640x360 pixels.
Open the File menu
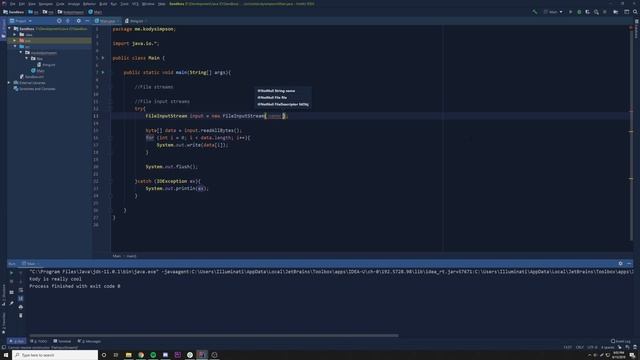pos(13,4)
